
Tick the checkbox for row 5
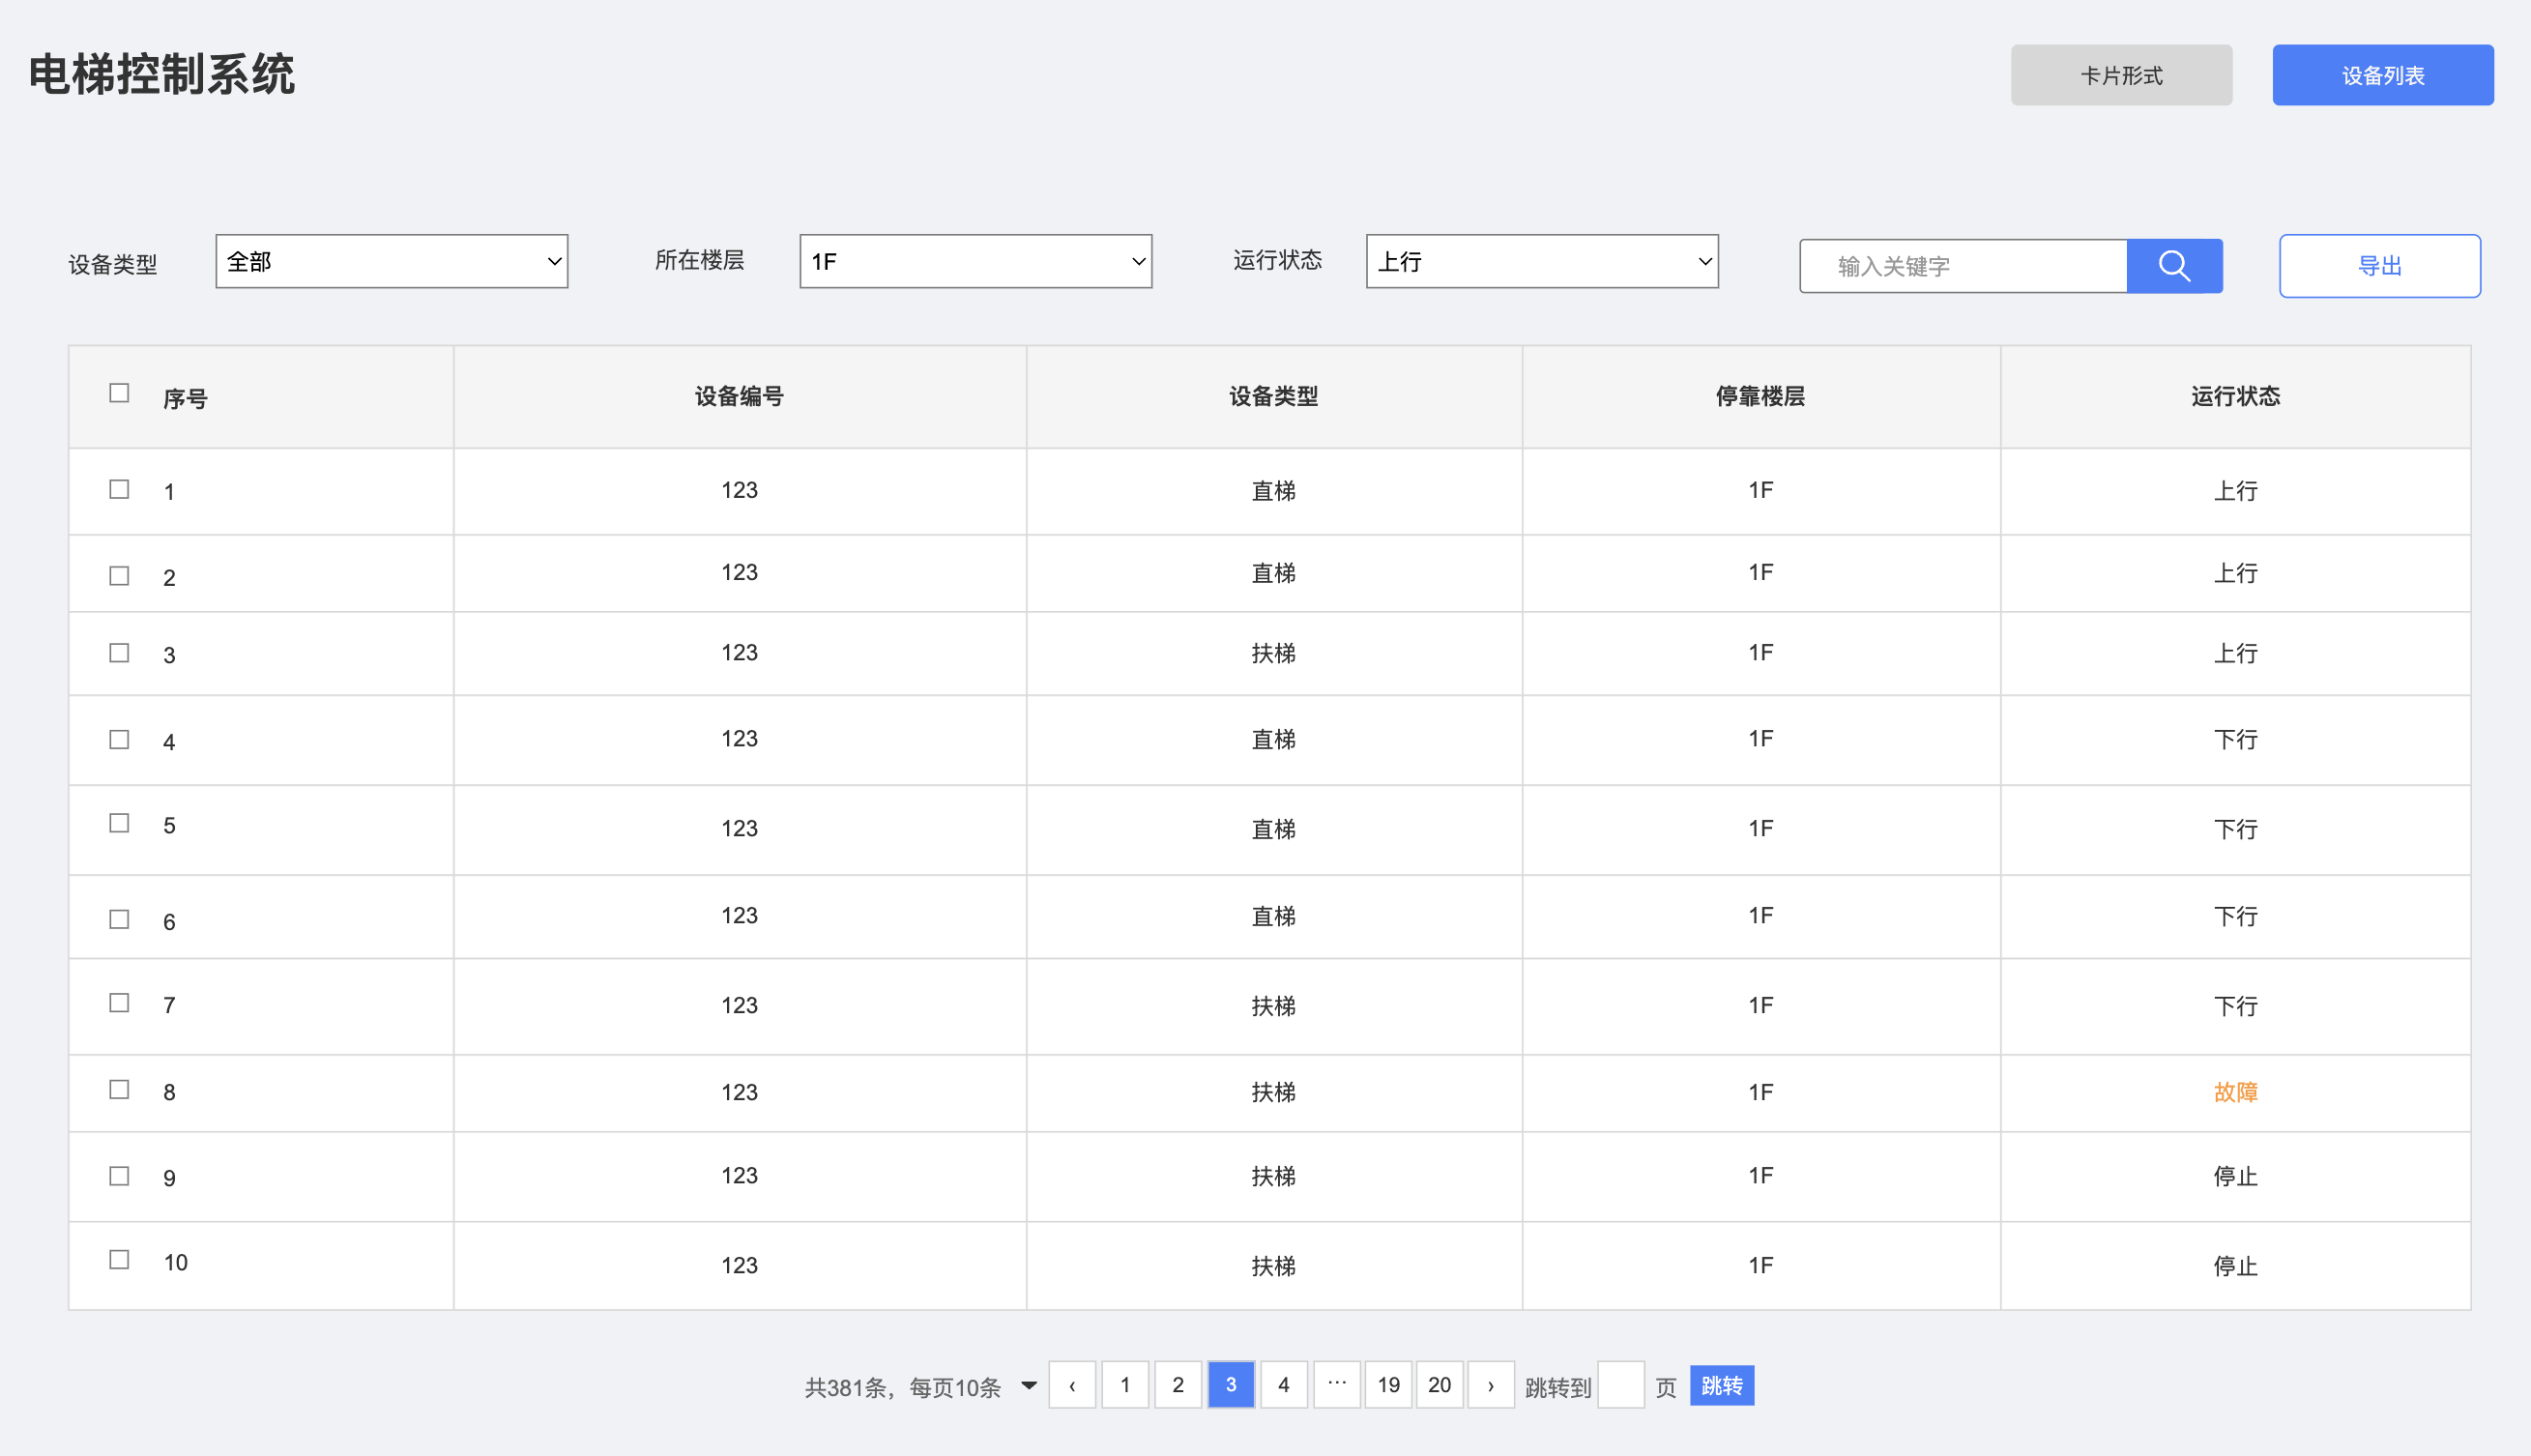(x=119, y=823)
